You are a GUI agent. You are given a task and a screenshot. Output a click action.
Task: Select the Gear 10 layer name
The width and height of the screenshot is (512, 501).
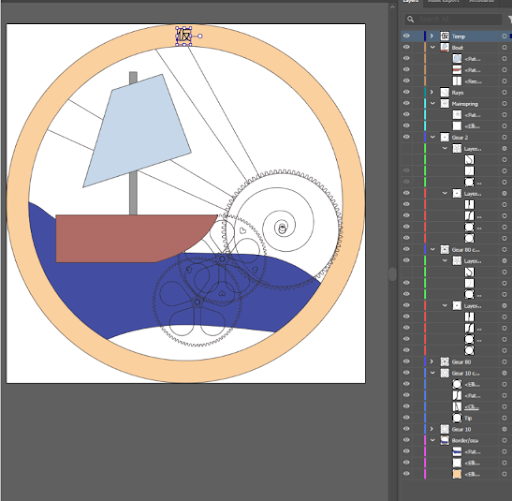pyautogui.click(x=461, y=429)
